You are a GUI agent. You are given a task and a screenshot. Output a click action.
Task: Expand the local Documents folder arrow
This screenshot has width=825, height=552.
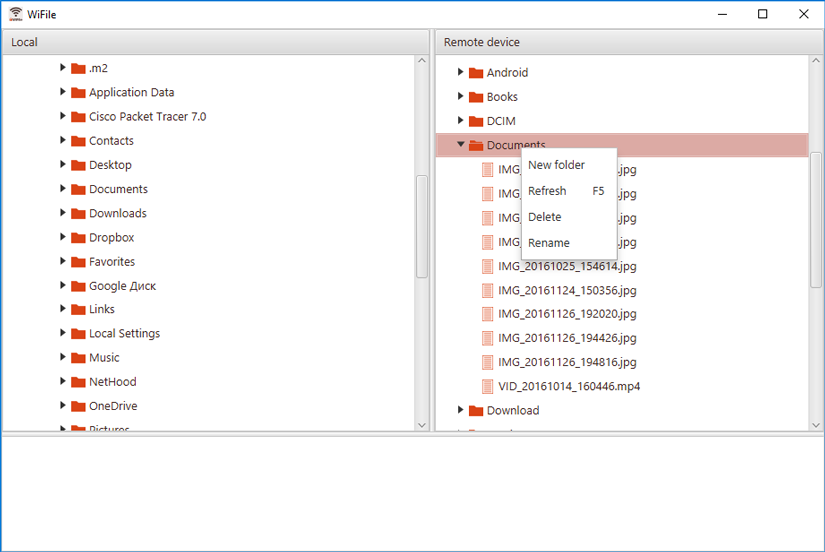point(63,188)
